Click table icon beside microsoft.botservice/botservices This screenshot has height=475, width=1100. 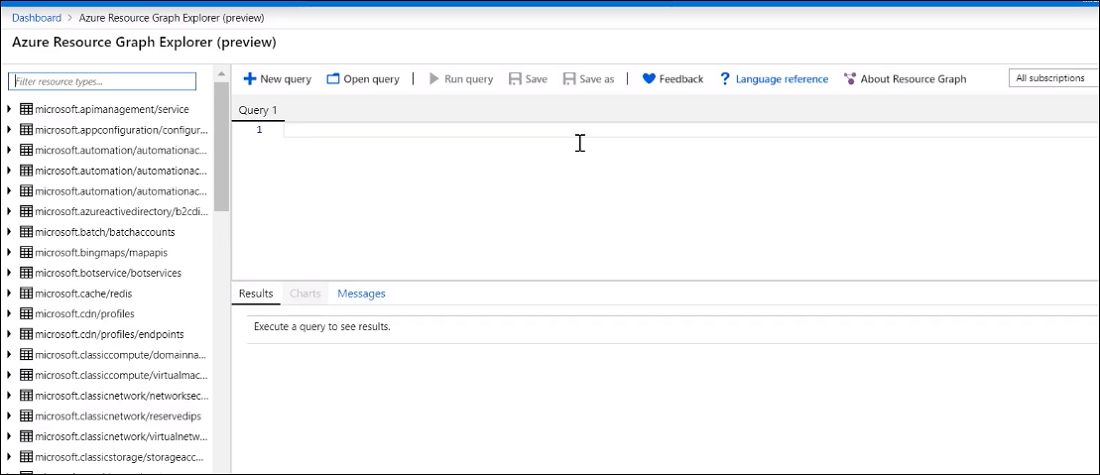pos(27,272)
